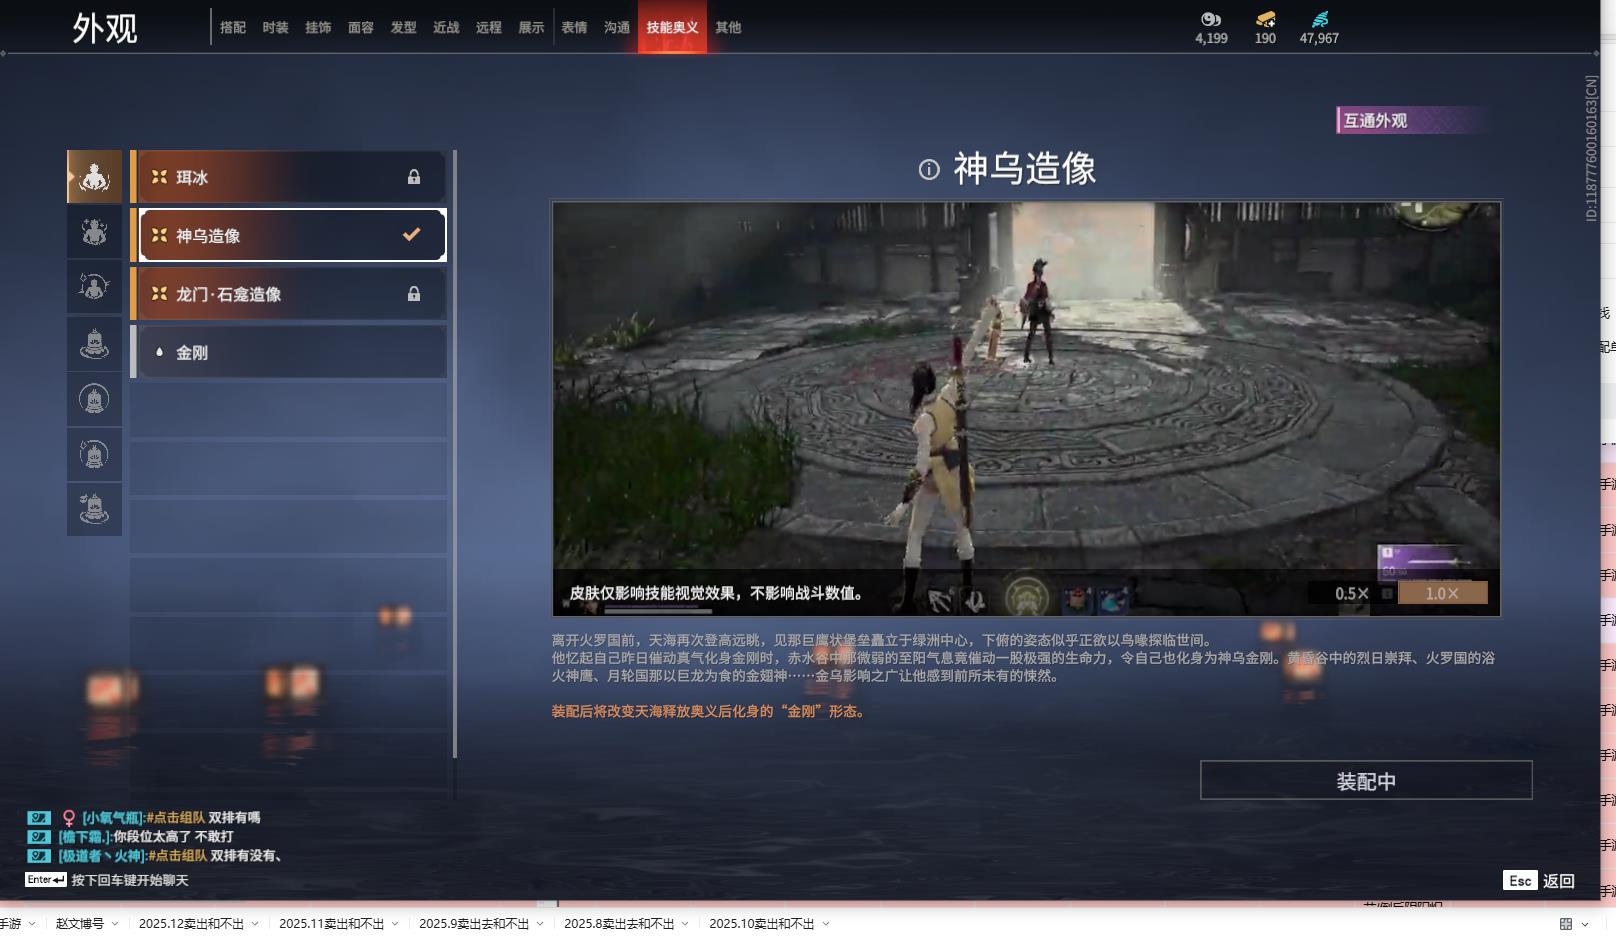The width and height of the screenshot is (1616, 939).
Task: Click the 装配中 button
Action: 1365,780
